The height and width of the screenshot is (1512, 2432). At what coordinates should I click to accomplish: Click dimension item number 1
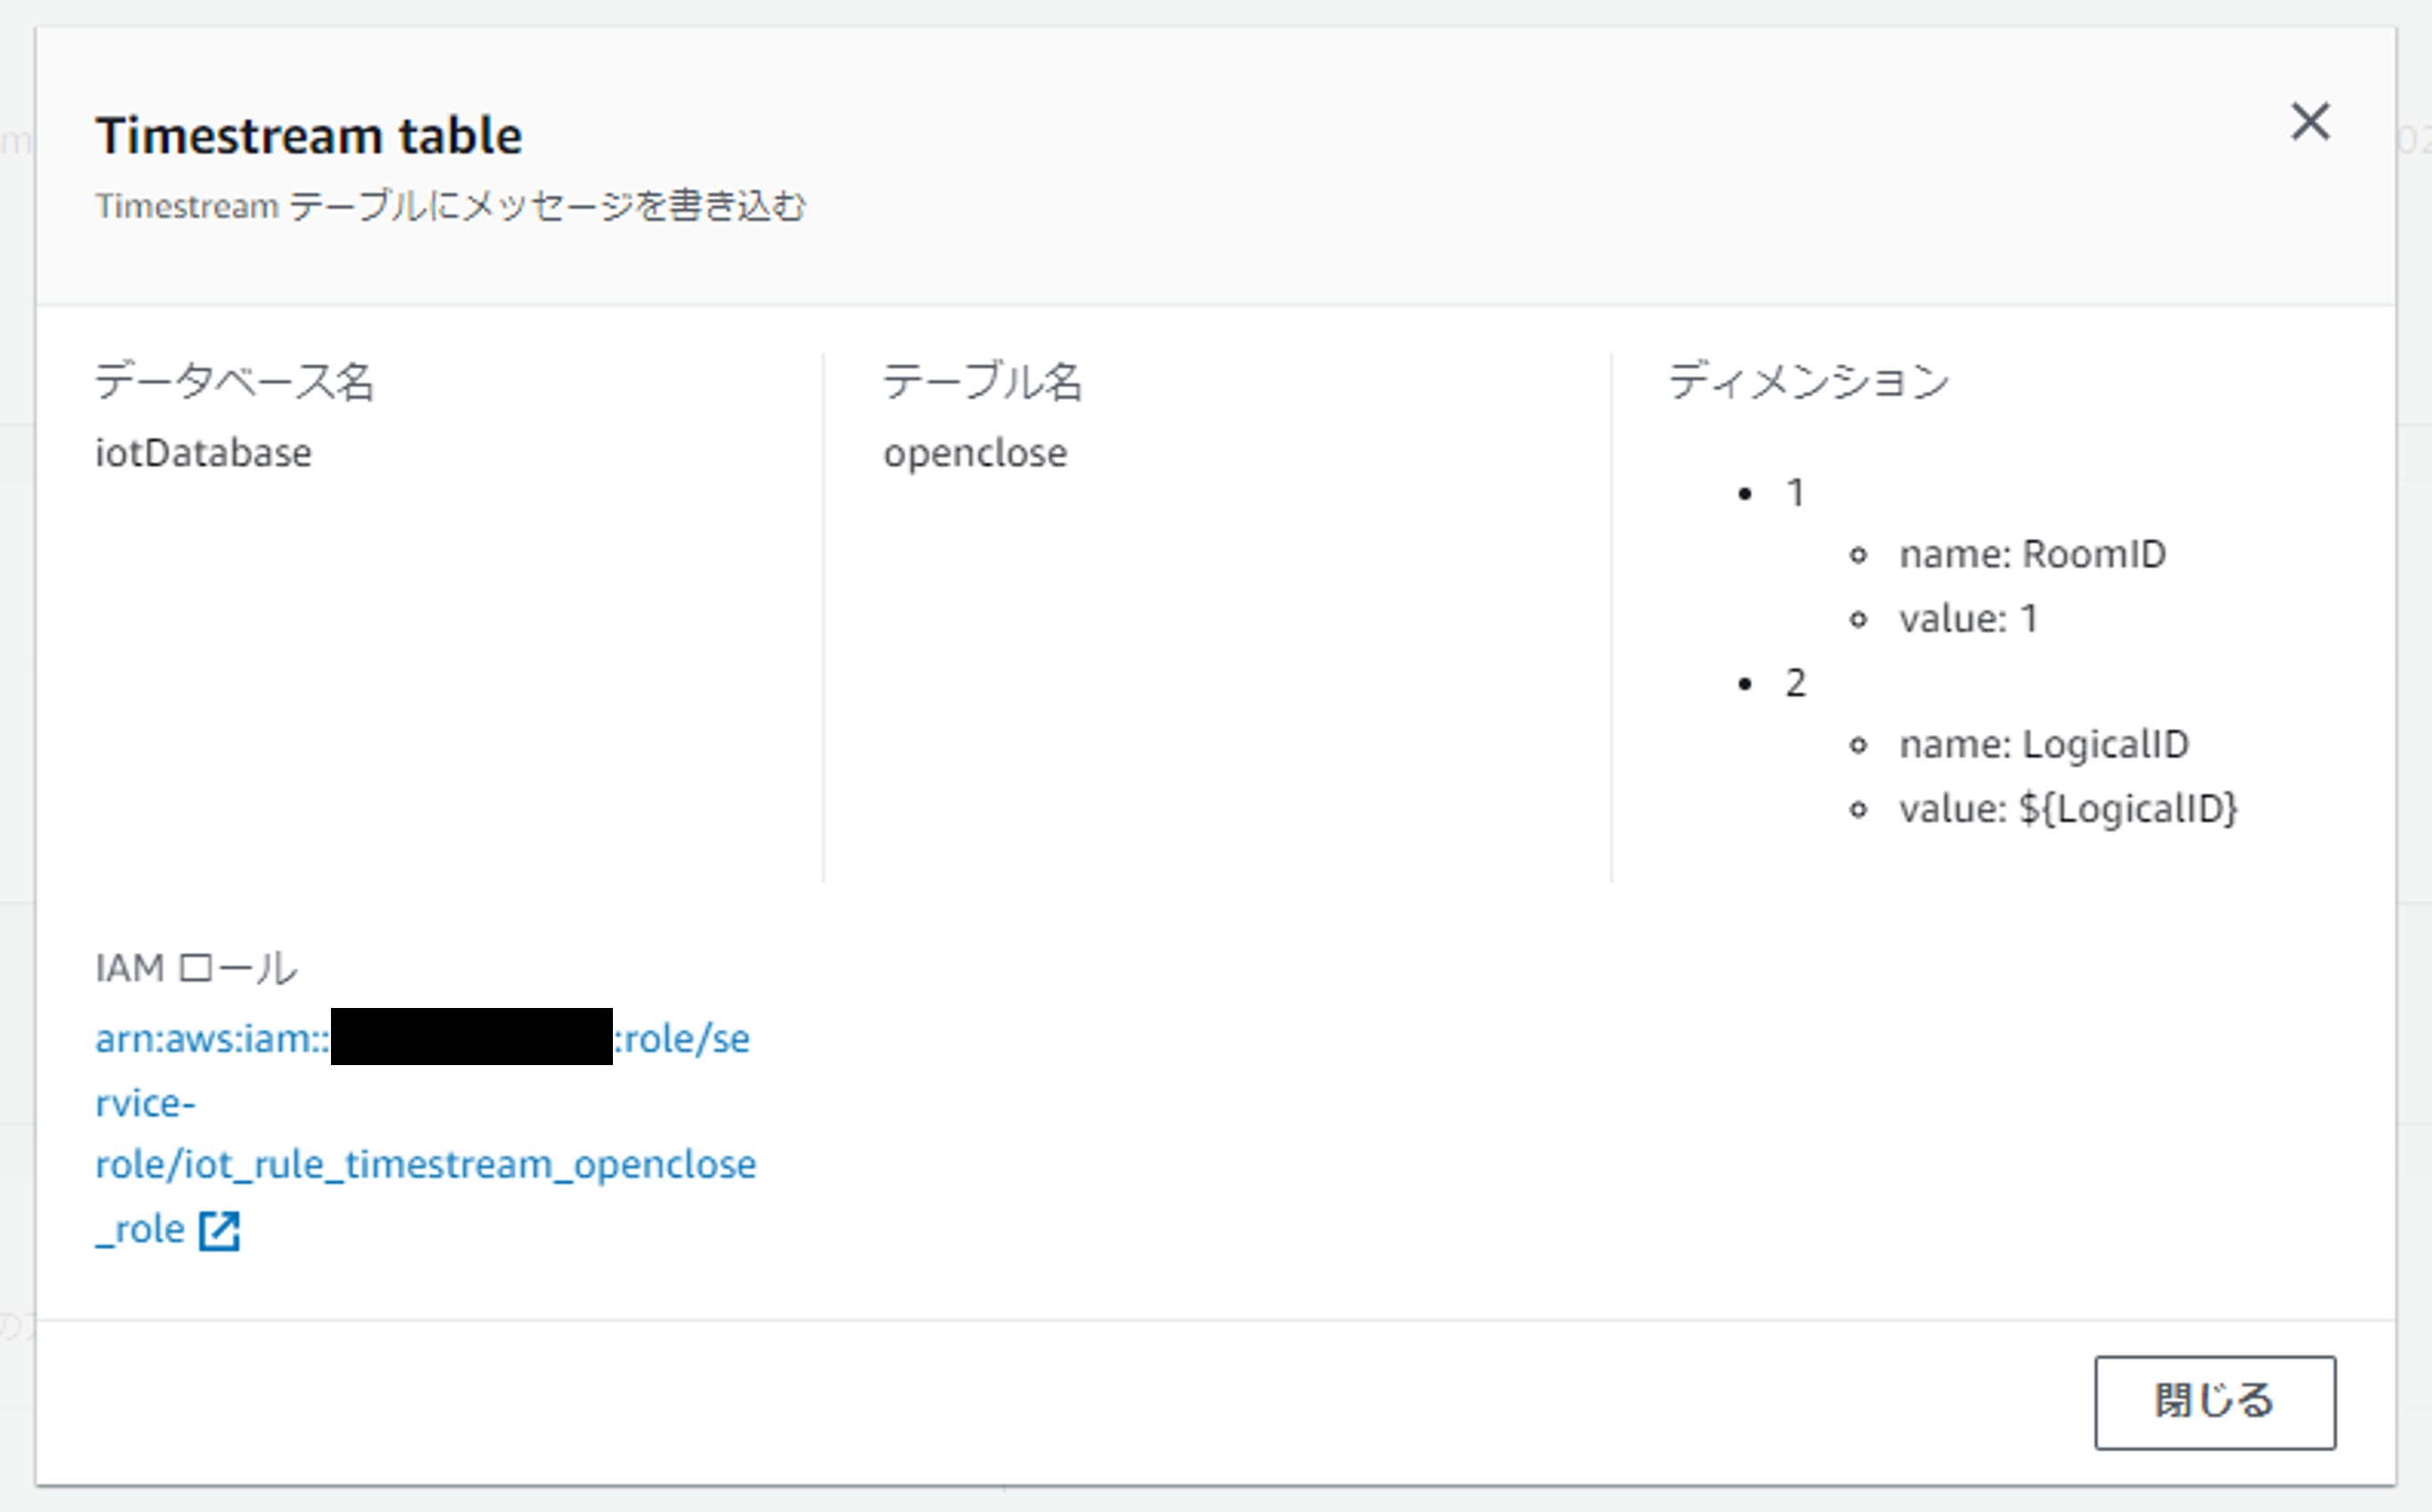[x=1795, y=493]
